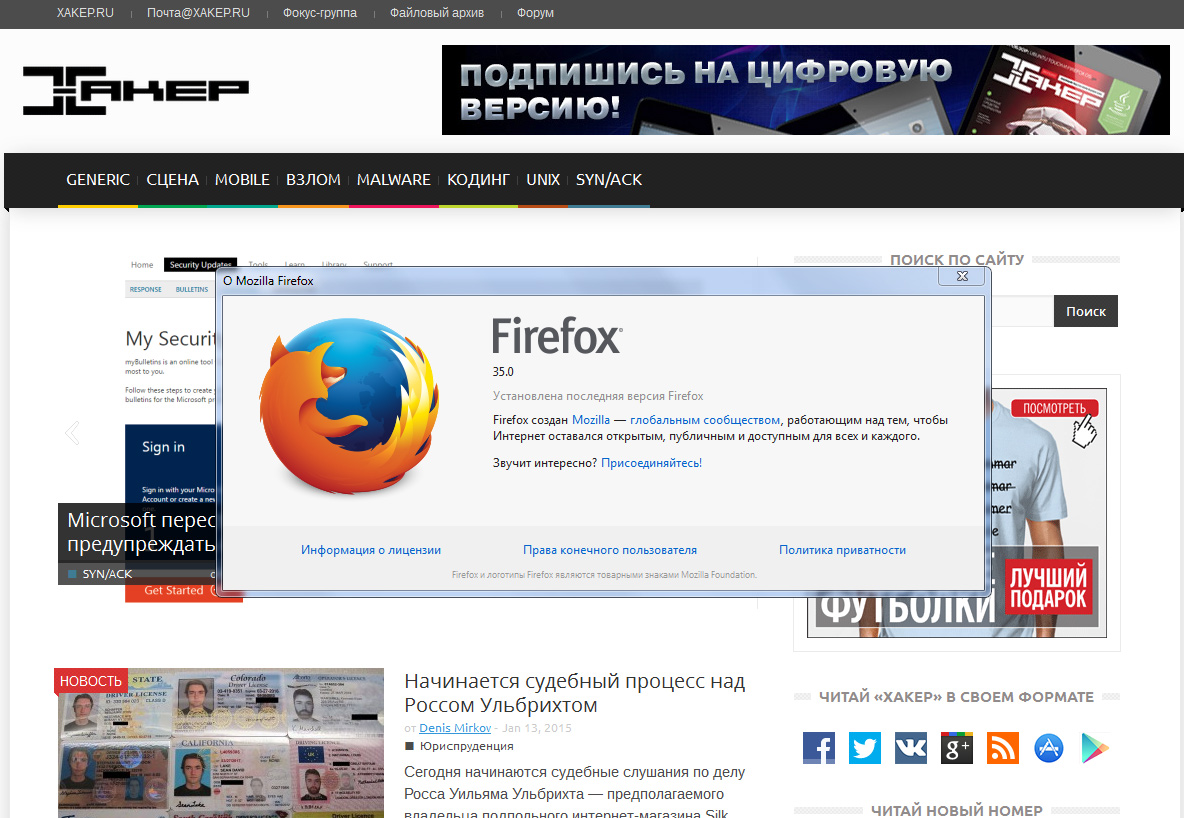This screenshot has width=1184, height=818.
Task: Click the Firefox version number 35.0
Action: [x=503, y=372]
